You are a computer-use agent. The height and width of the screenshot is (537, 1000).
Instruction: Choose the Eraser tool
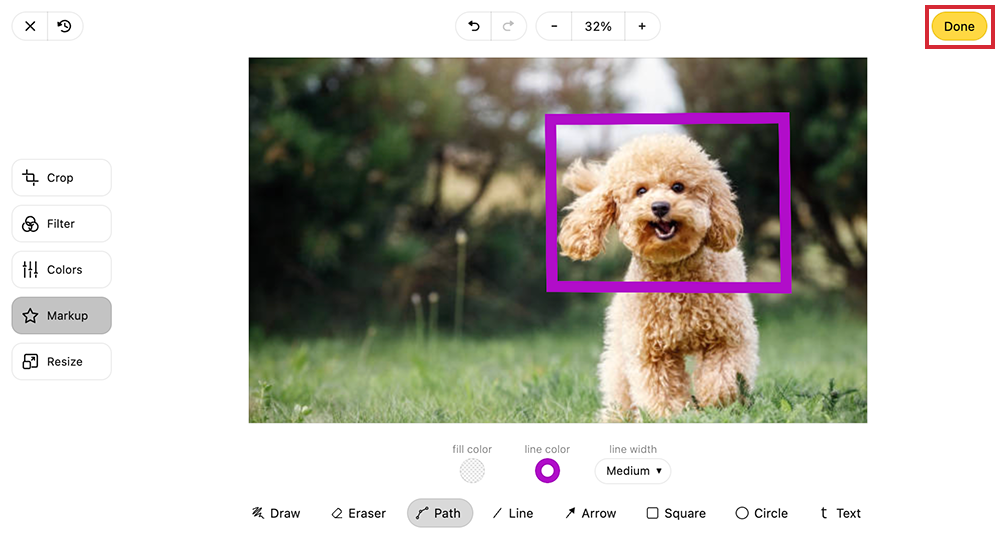tap(358, 513)
